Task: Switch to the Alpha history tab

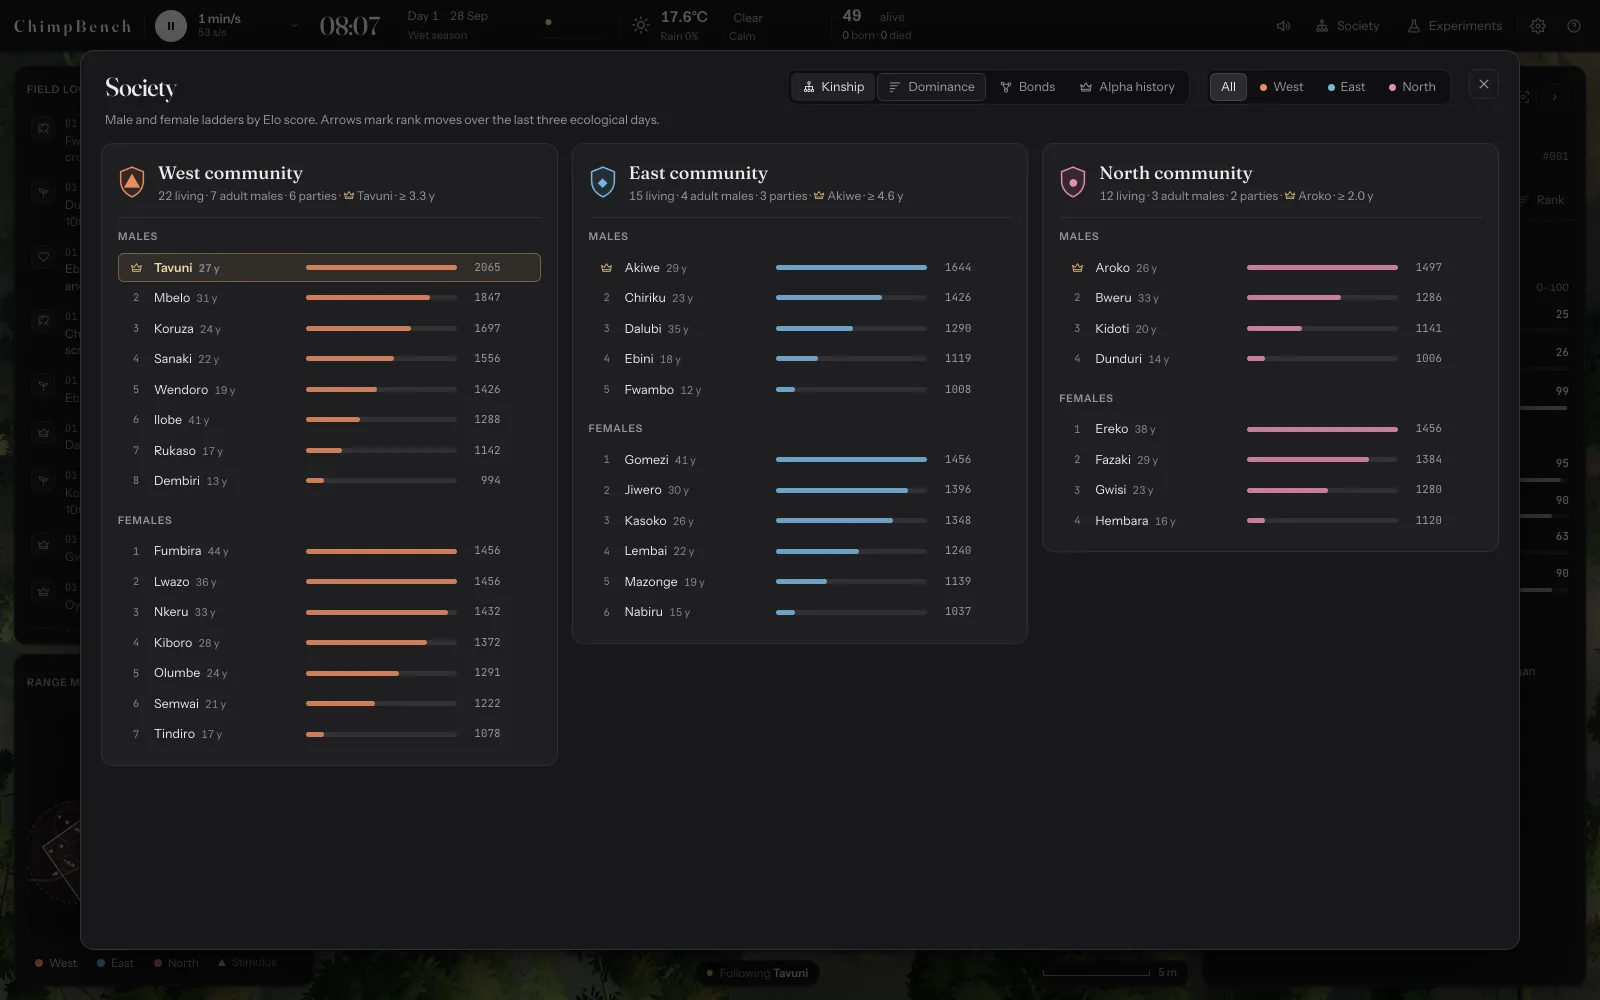Action: pos(1127,87)
